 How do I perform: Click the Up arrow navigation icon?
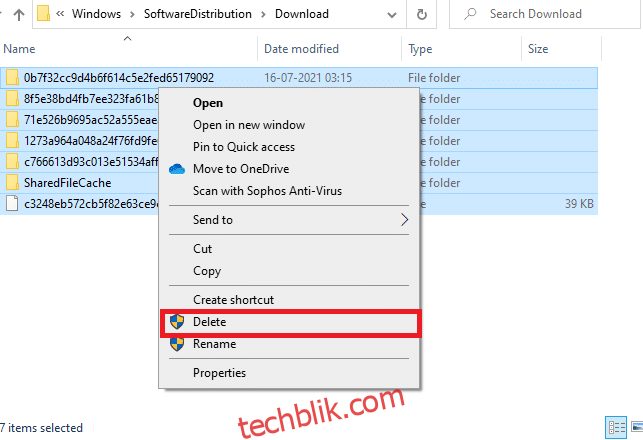click(19, 15)
